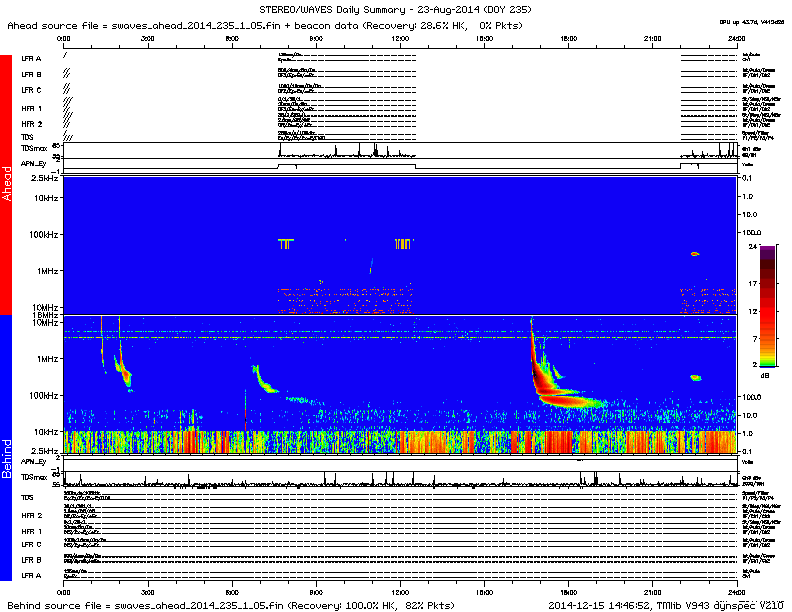Click 1MHz label on Behind spectrogram axis
The height and width of the screenshot is (612, 792).
pos(47,359)
